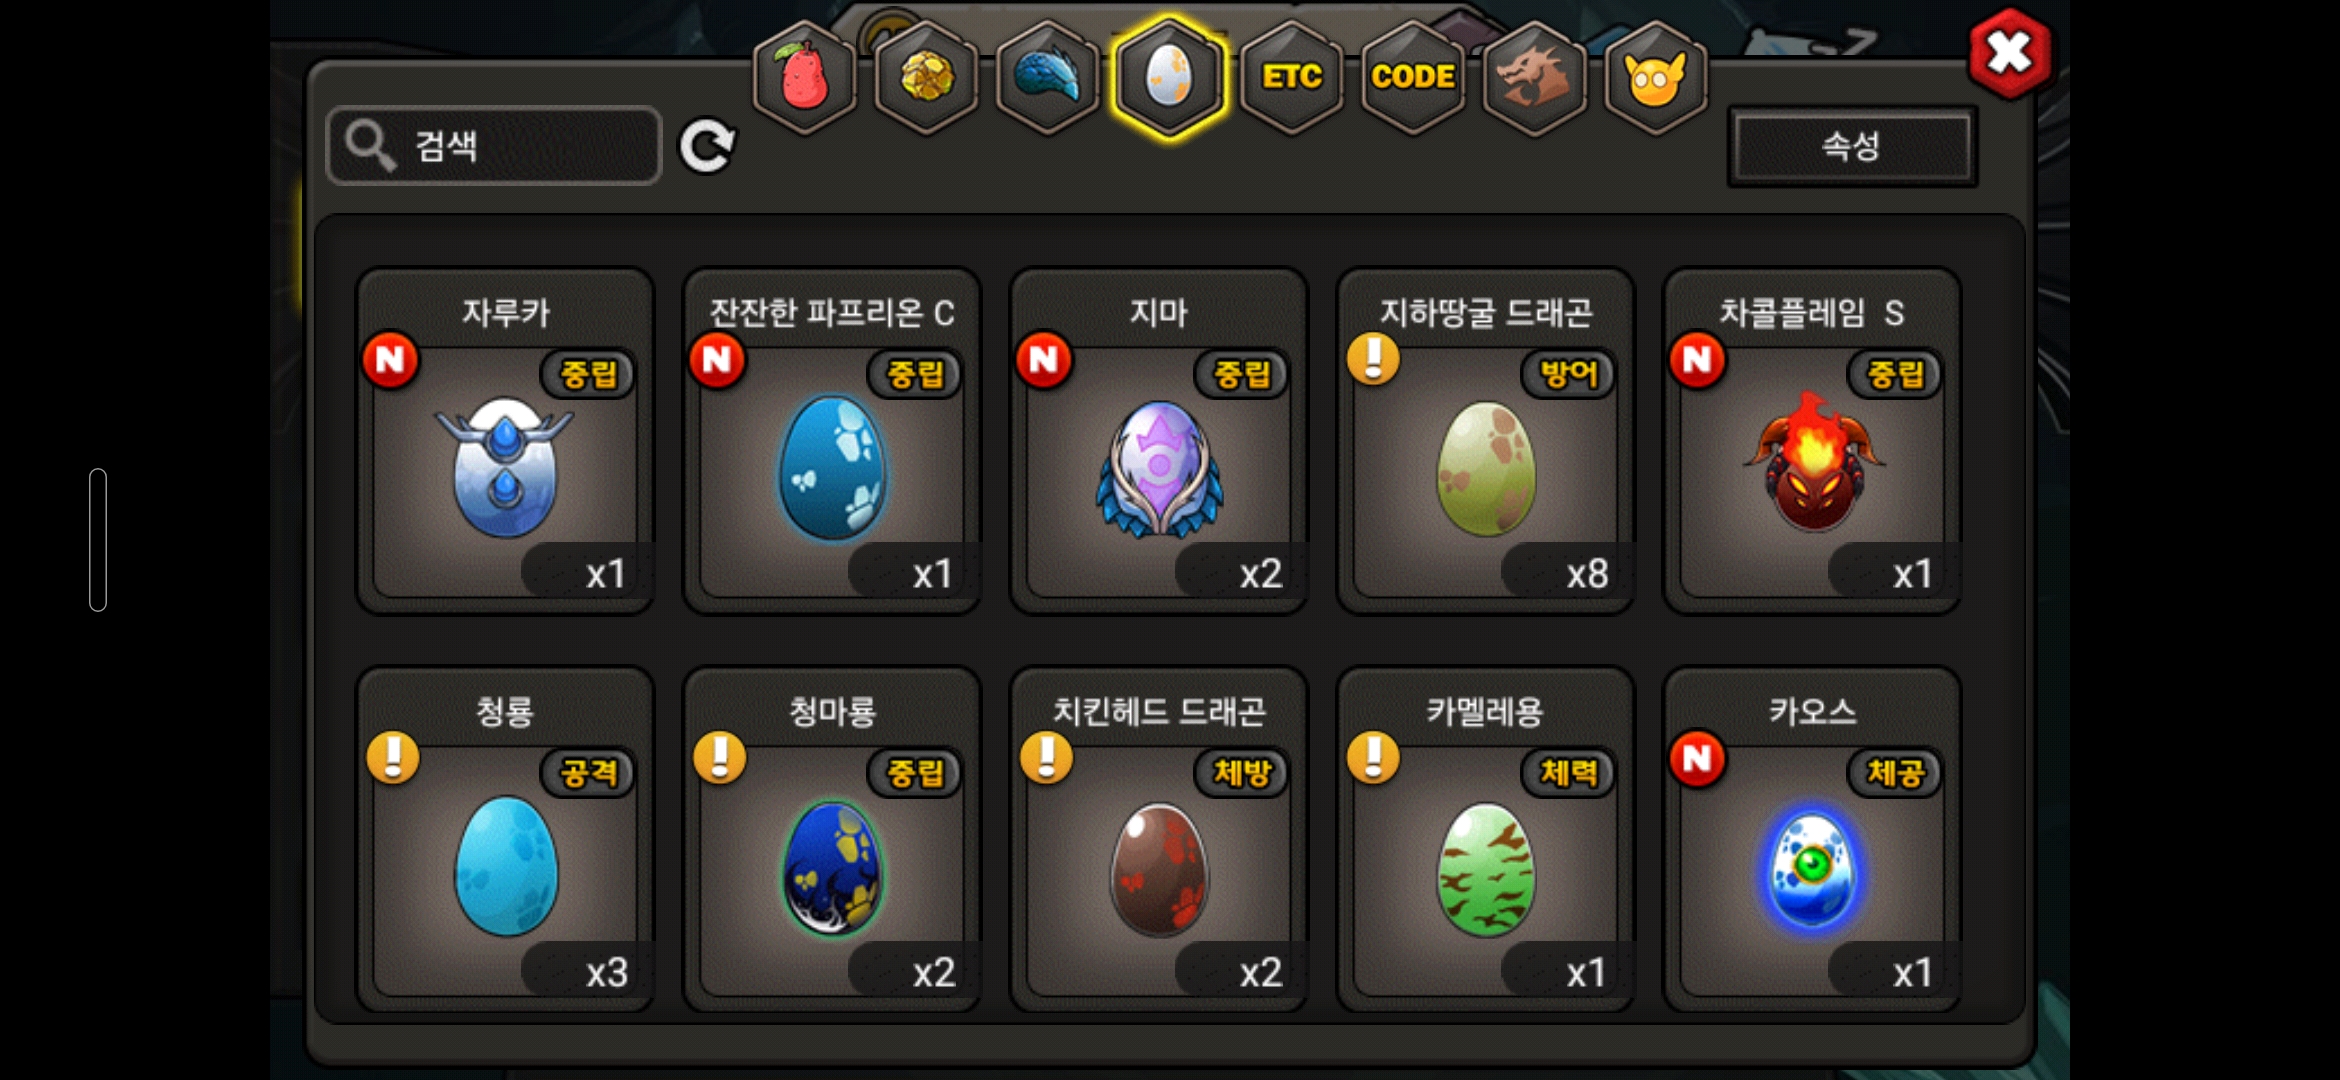
Task: Close the inventory with red X
Action: [2009, 53]
